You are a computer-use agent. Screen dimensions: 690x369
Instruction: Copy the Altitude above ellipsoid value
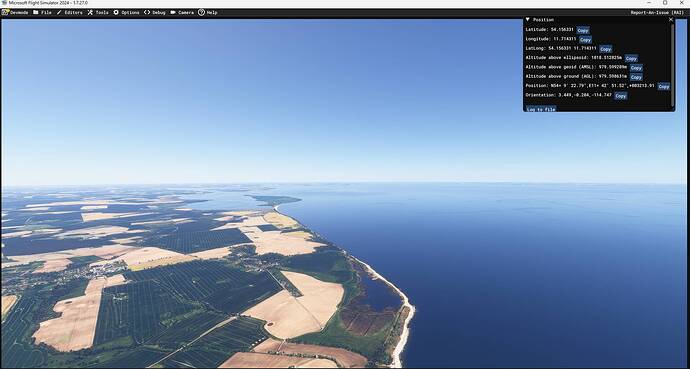631,58
